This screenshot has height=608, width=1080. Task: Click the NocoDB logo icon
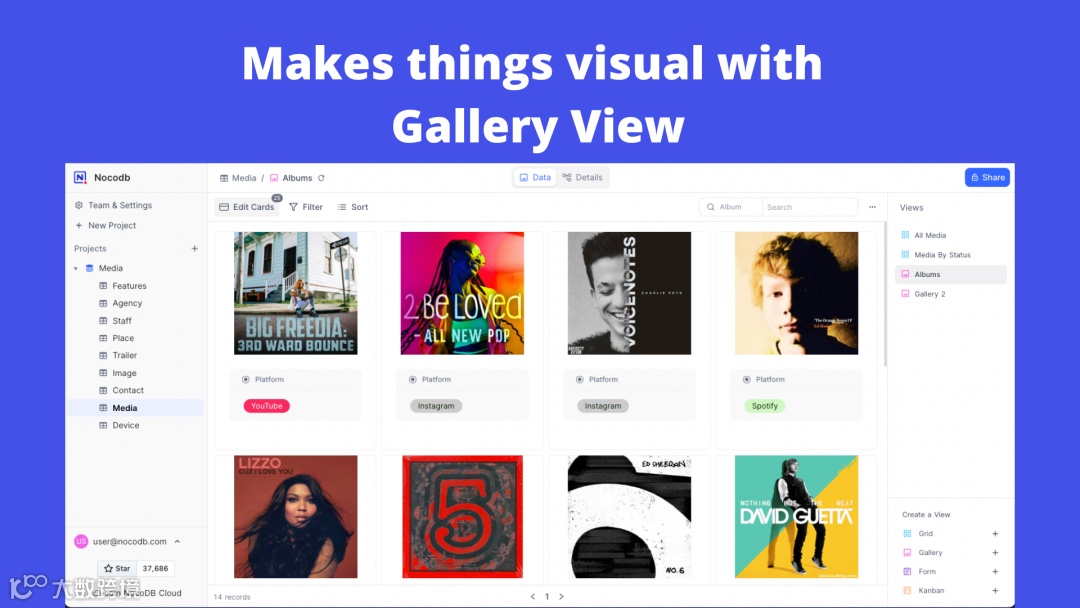(x=80, y=178)
